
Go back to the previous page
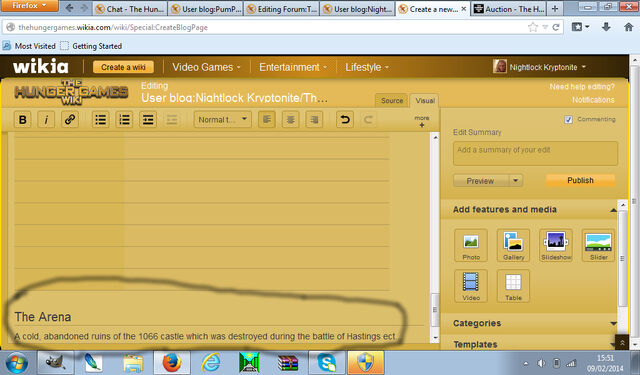(69, 8)
